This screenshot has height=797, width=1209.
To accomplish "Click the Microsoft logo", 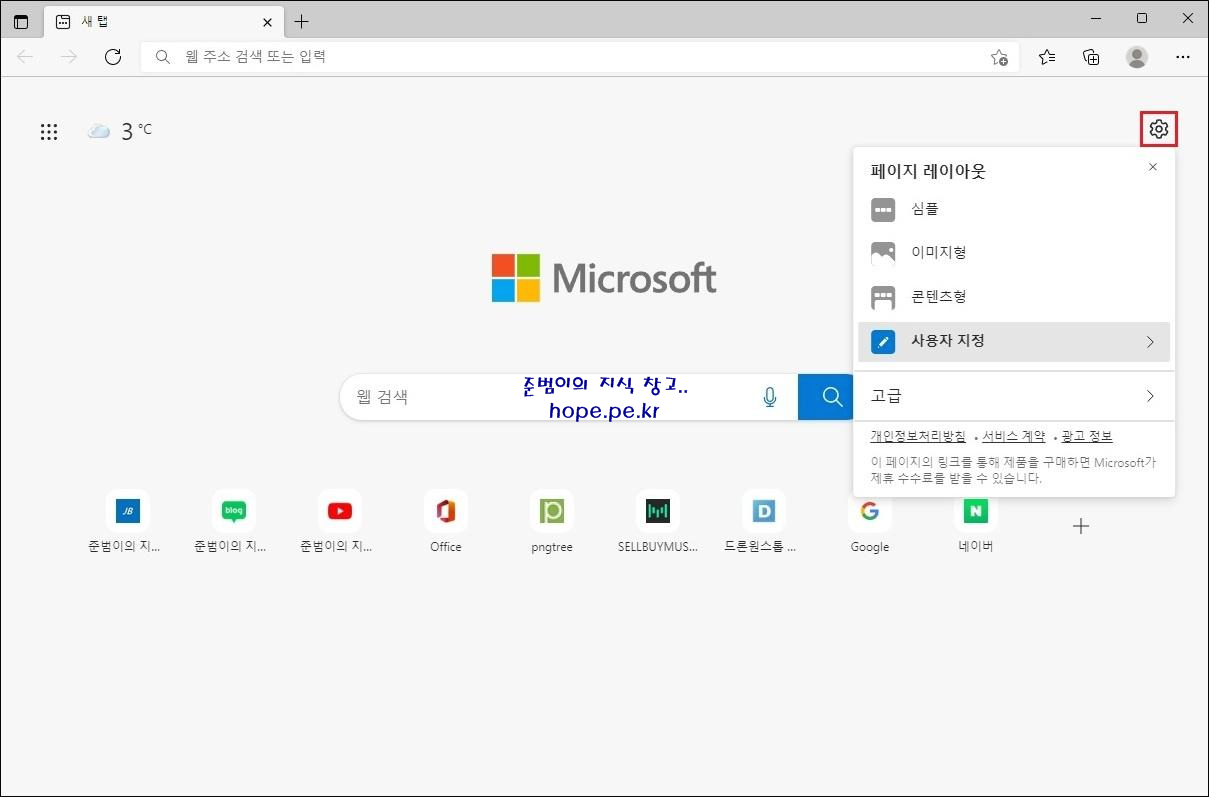I will click(x=604, y=278).
